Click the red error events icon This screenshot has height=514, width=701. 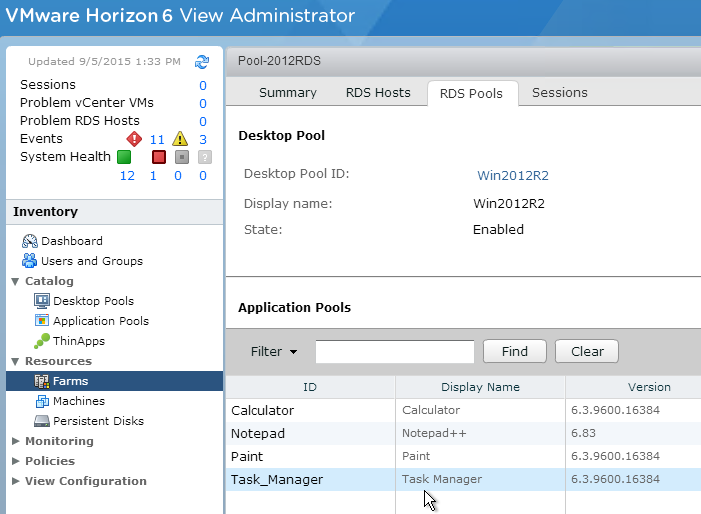click(134, 139)
